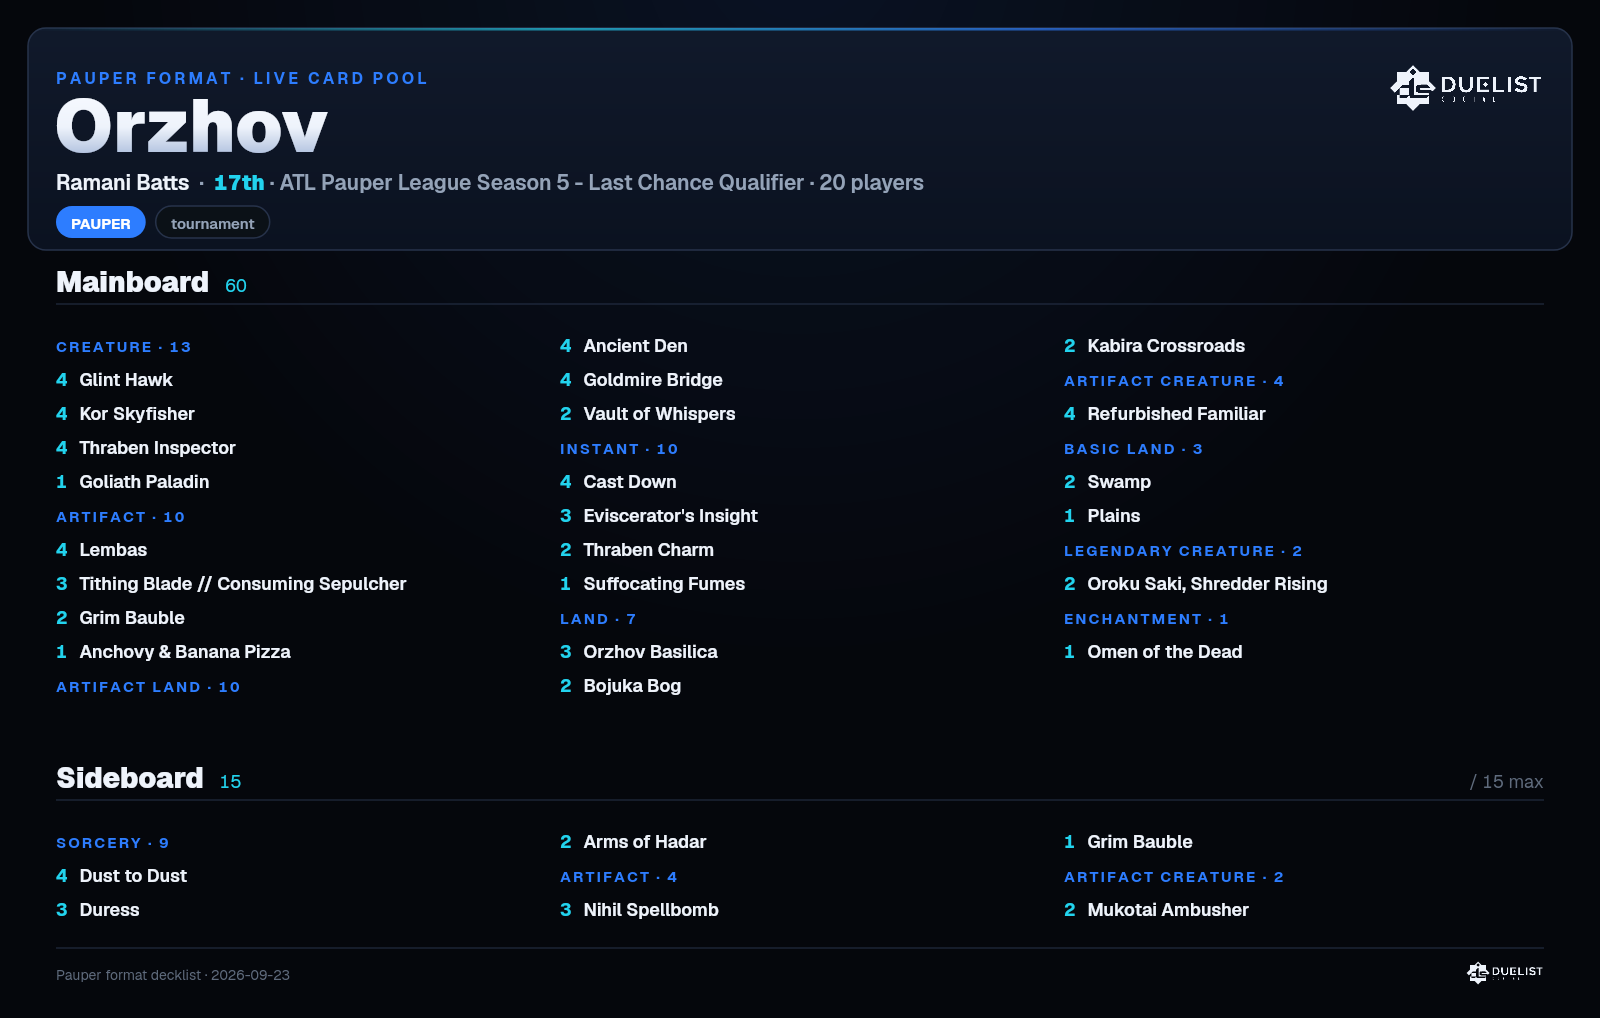1600x1018 pixels.
Task: Open the Glint Hawk card entry
Action: pyautogui.click(x=126, y=380)
